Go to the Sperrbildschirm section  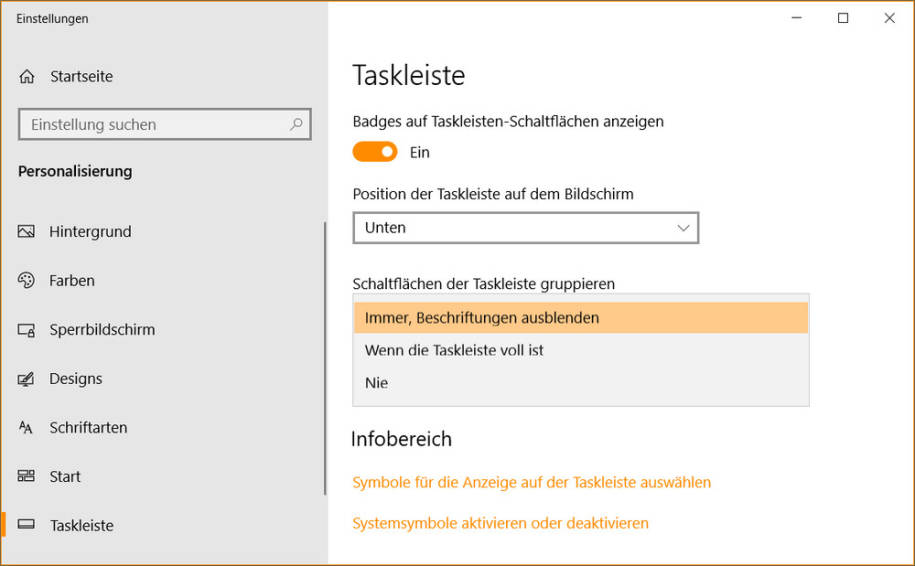(102, 330)
